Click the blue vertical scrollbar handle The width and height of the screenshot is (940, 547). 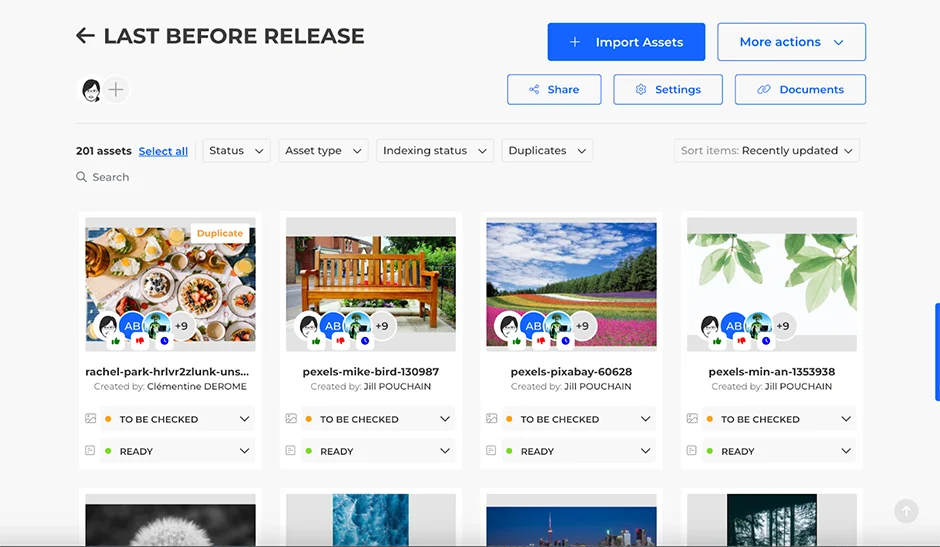tap(937, 351)
